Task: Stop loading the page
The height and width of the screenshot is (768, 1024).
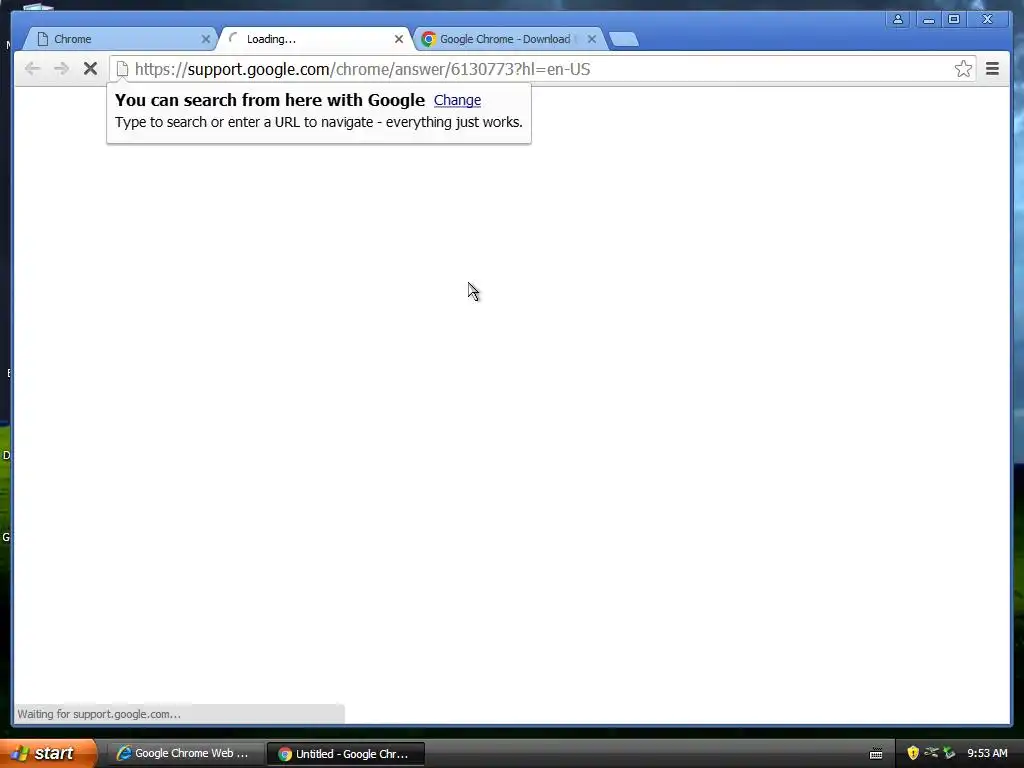Action: 90,69
